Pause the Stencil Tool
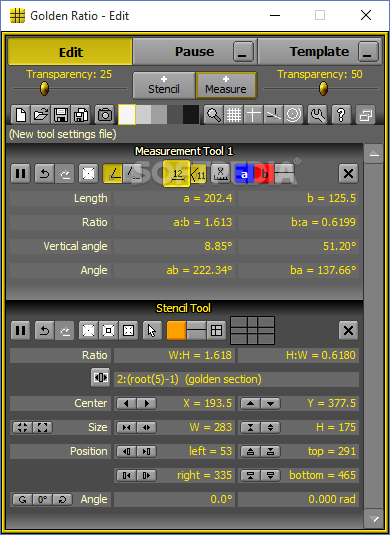Screen dimensions: 390x535 [20, 330]
